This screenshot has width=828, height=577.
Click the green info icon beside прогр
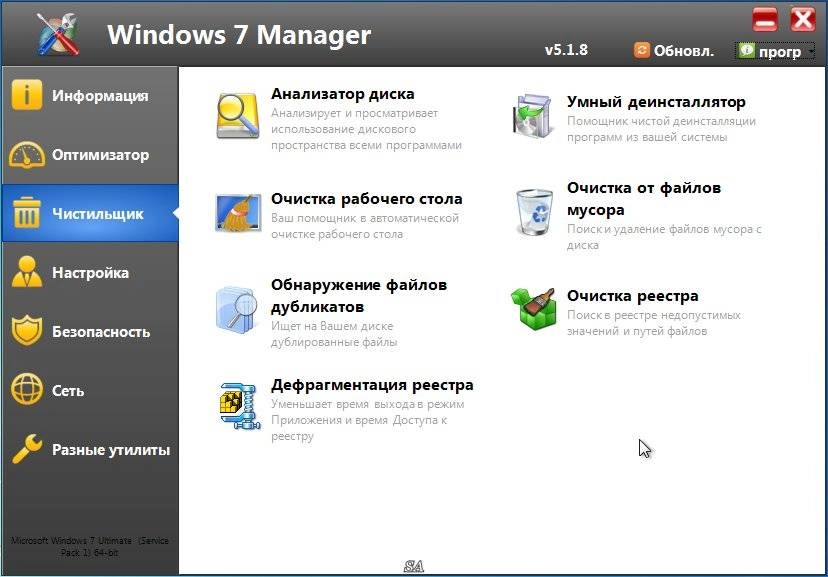(x=746, y=50)
